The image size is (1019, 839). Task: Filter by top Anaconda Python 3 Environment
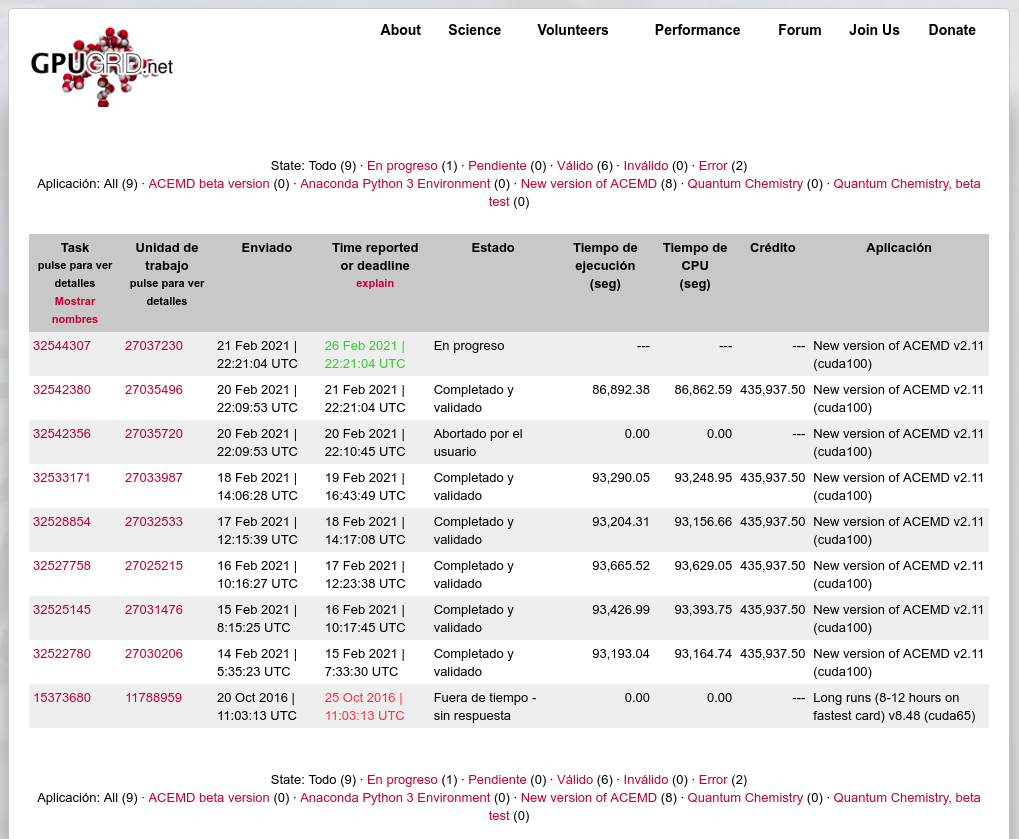395,184
